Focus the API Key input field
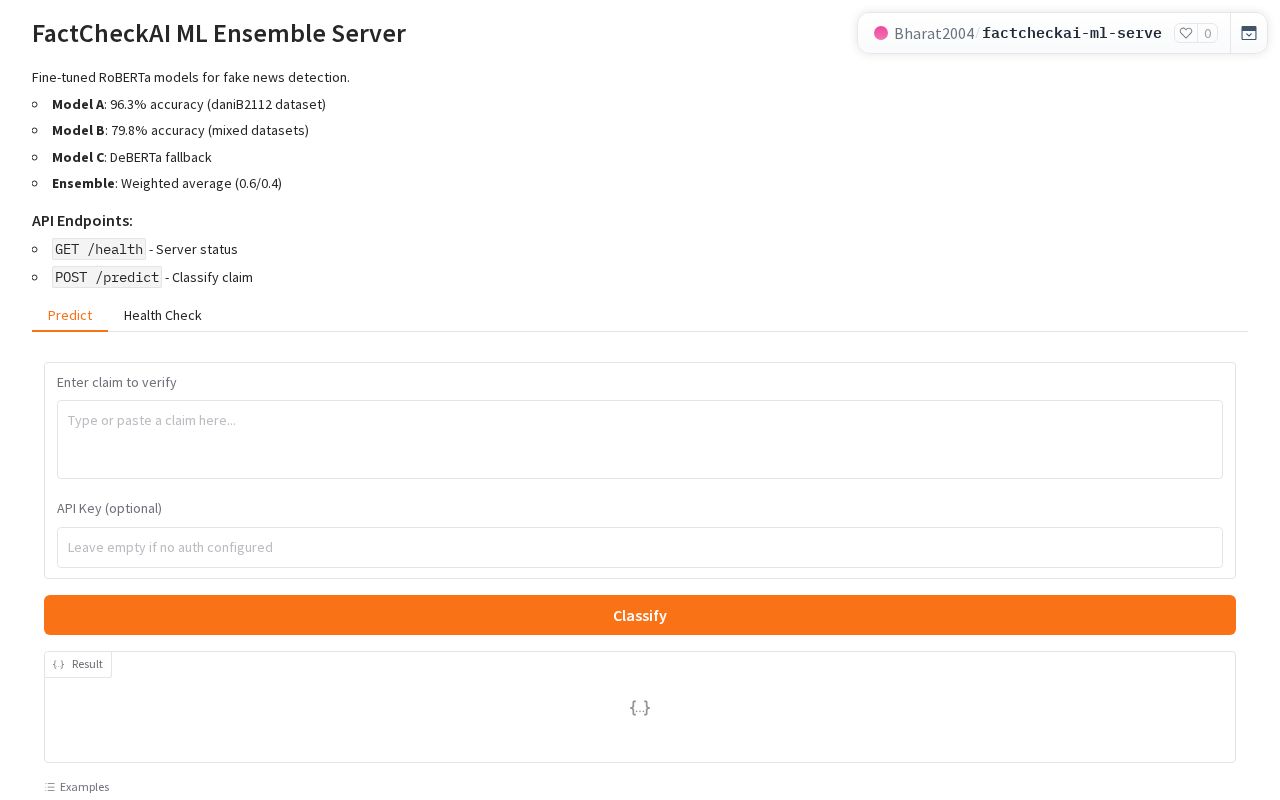The image size is (1280, 800). [640, 547]
